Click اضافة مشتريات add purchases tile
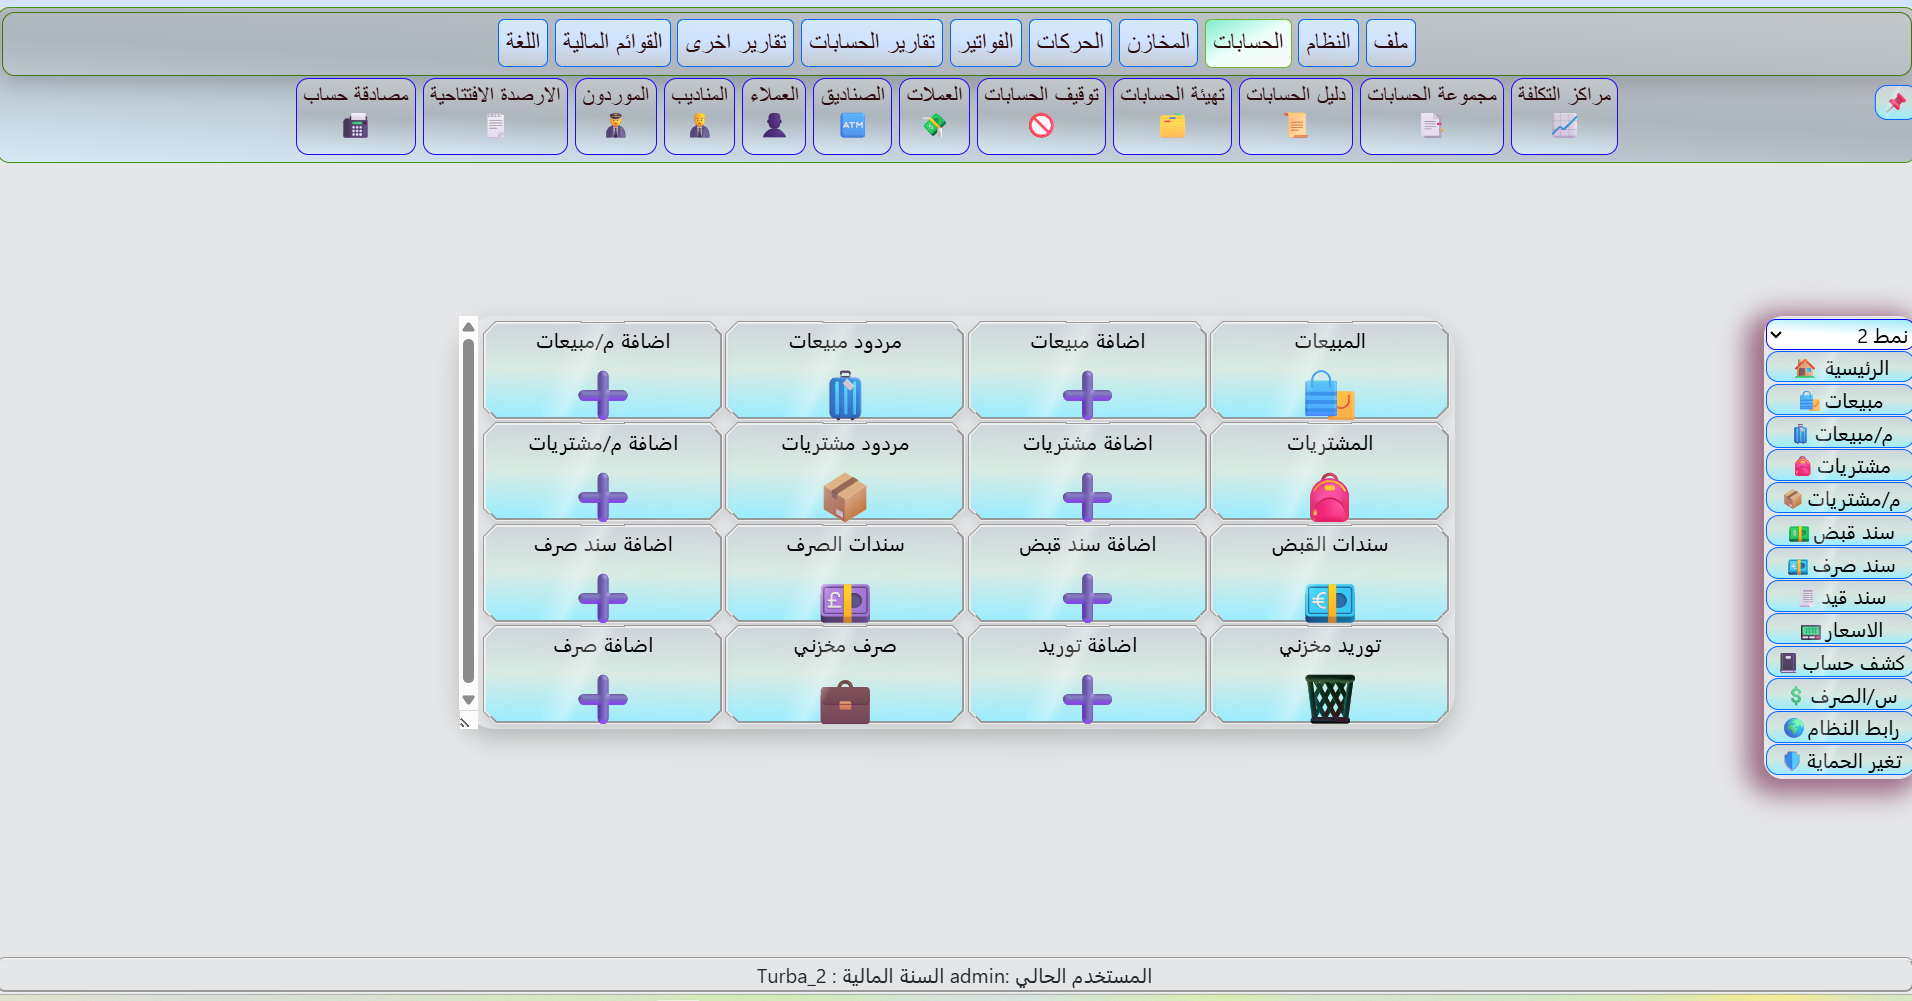 point(1087,471)
